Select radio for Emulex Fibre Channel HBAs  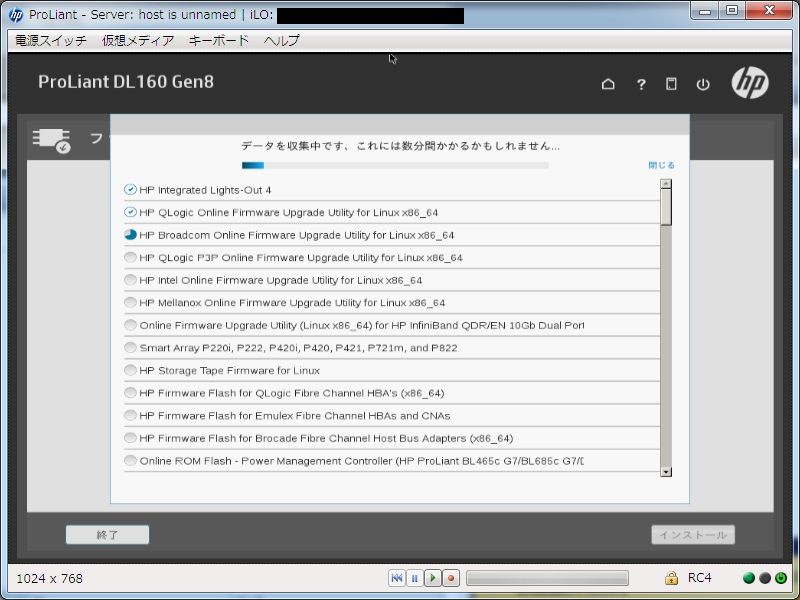click(130, 415)
